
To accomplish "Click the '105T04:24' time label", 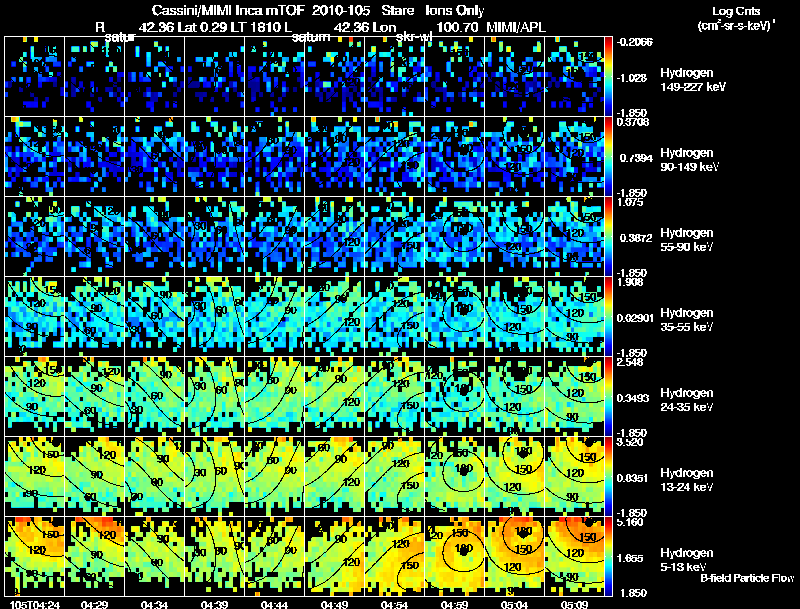I will pos(35,604).
